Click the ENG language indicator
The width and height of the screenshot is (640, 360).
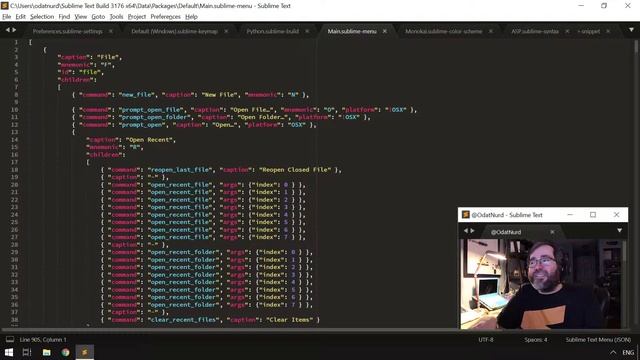pyautogui.click(x=628, y=353)
